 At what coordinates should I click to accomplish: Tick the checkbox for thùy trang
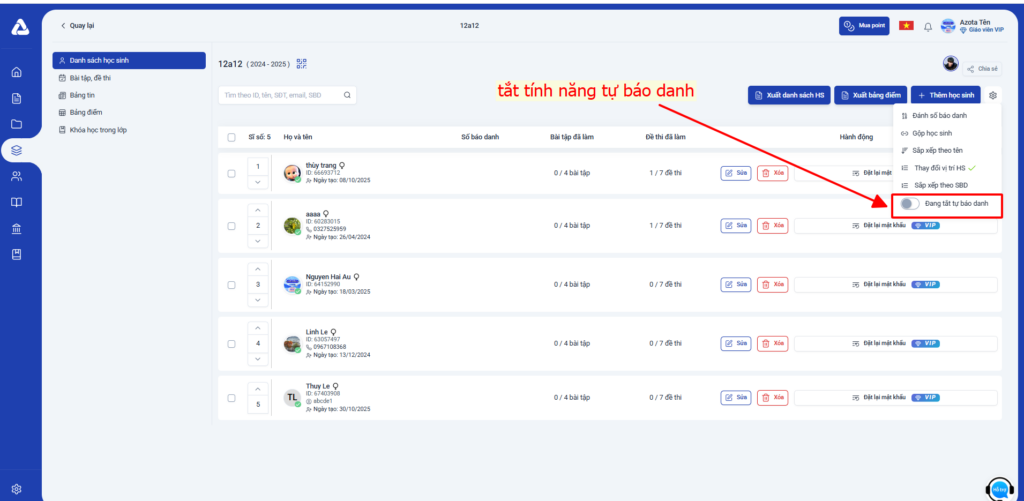click(232, 173)
